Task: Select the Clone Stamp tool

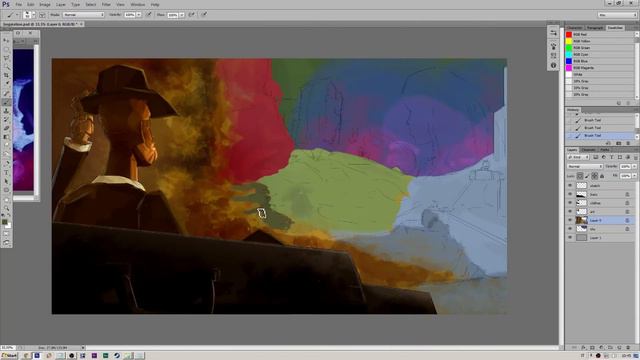Action: [x=6, y=111]
